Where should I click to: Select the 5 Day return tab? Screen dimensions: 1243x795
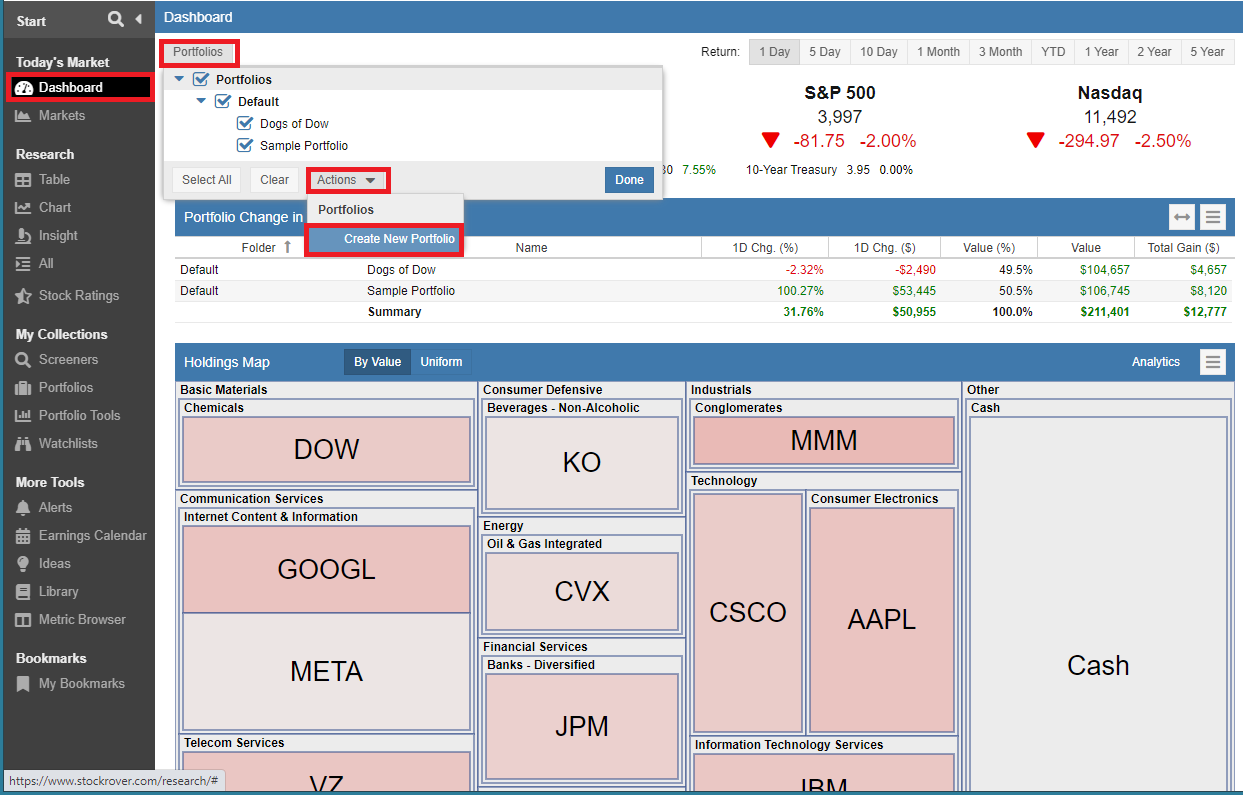(825, 52)
